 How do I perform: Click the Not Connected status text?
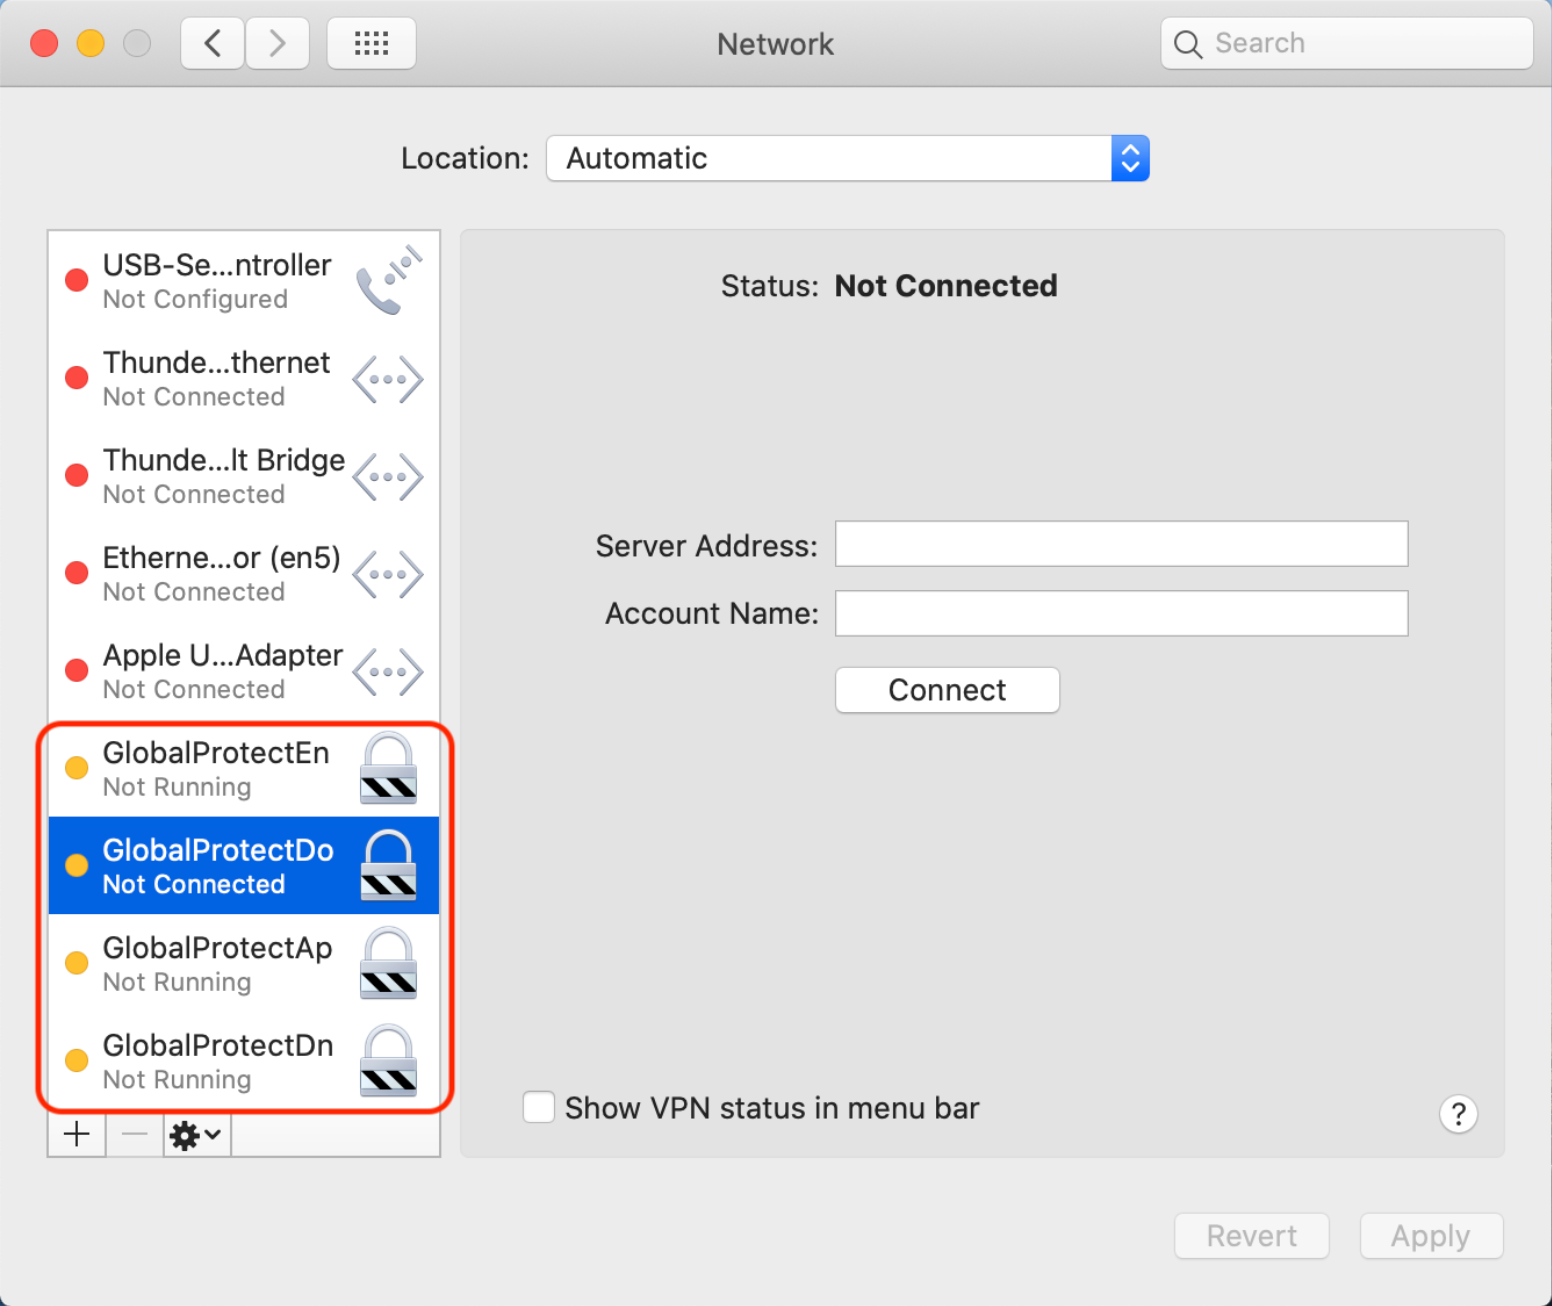[946, 286]
